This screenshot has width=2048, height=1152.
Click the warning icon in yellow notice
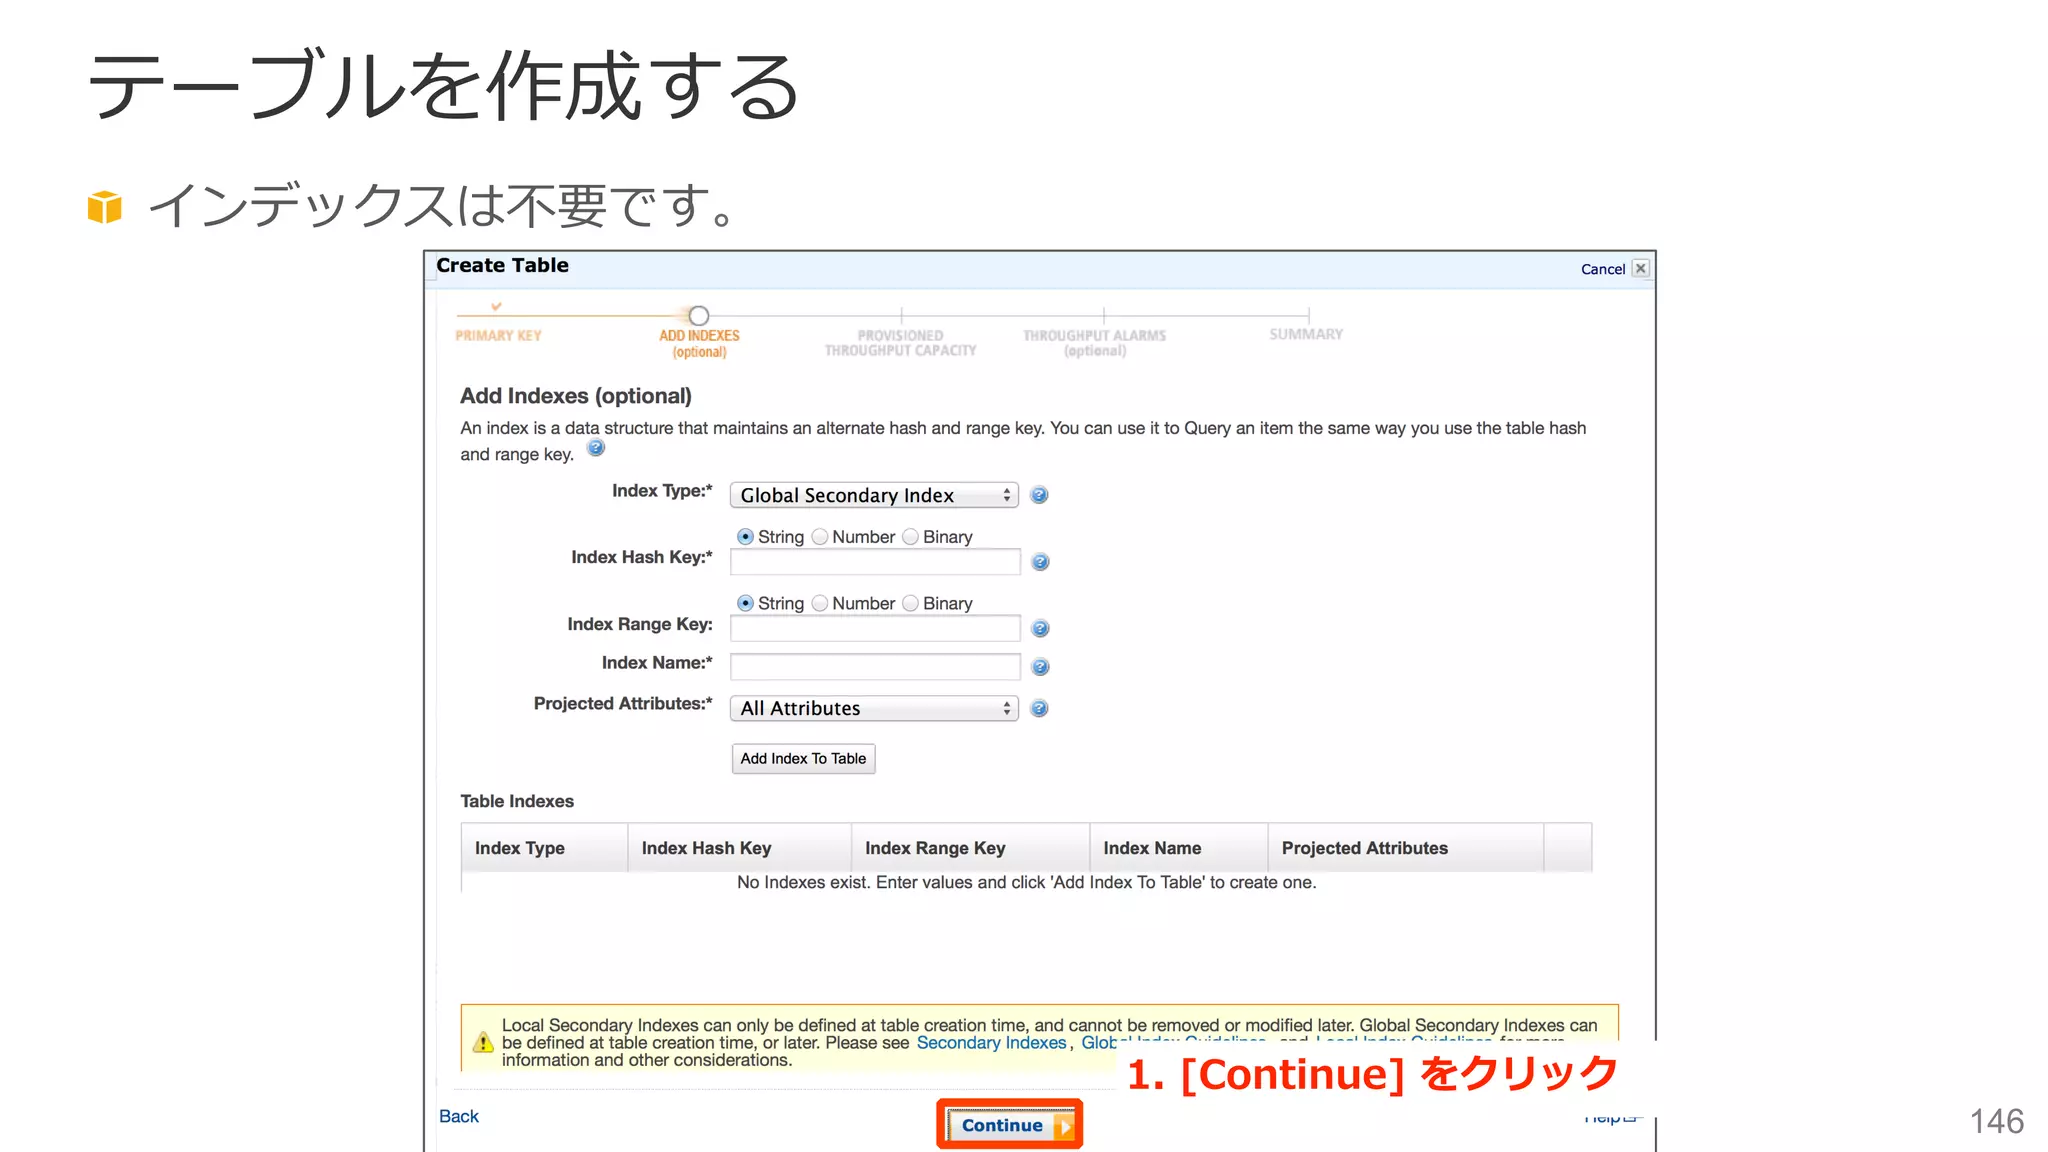483,1042
